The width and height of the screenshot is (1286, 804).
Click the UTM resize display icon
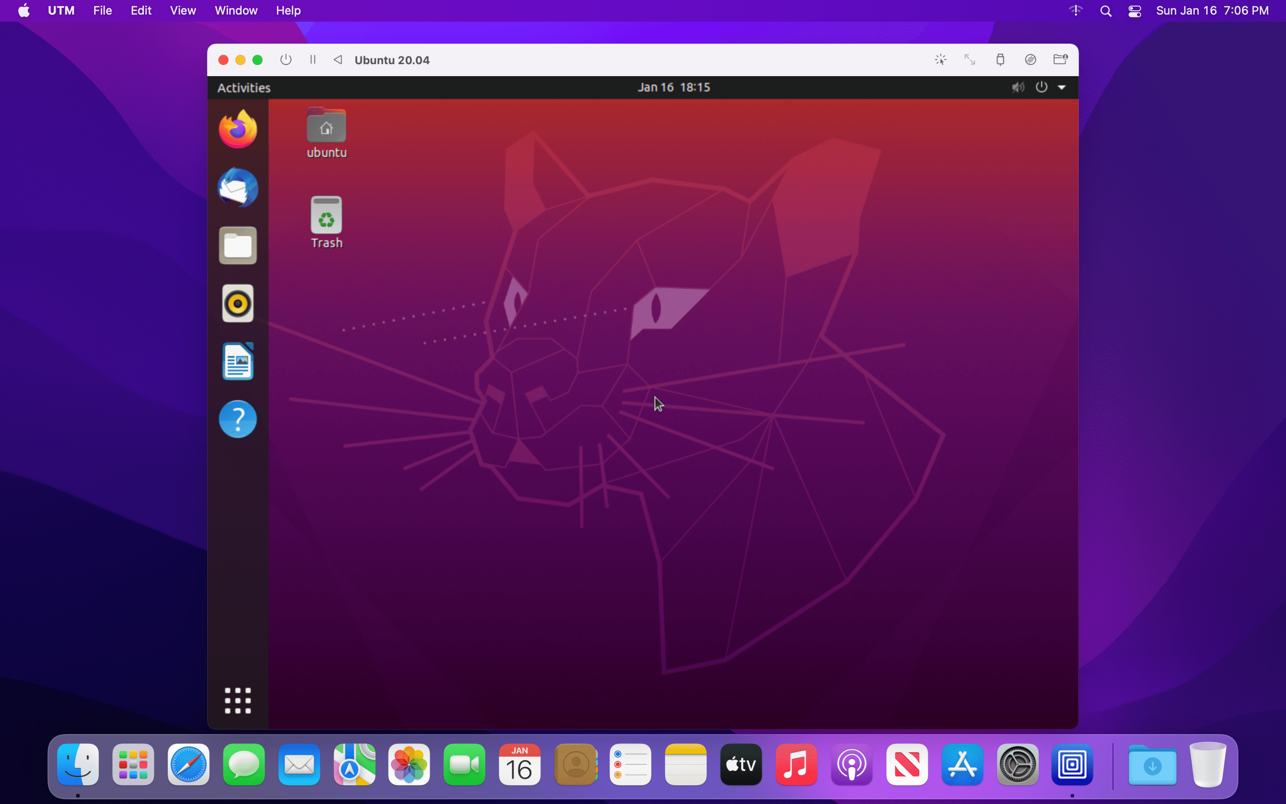click(x=970, y=60)
